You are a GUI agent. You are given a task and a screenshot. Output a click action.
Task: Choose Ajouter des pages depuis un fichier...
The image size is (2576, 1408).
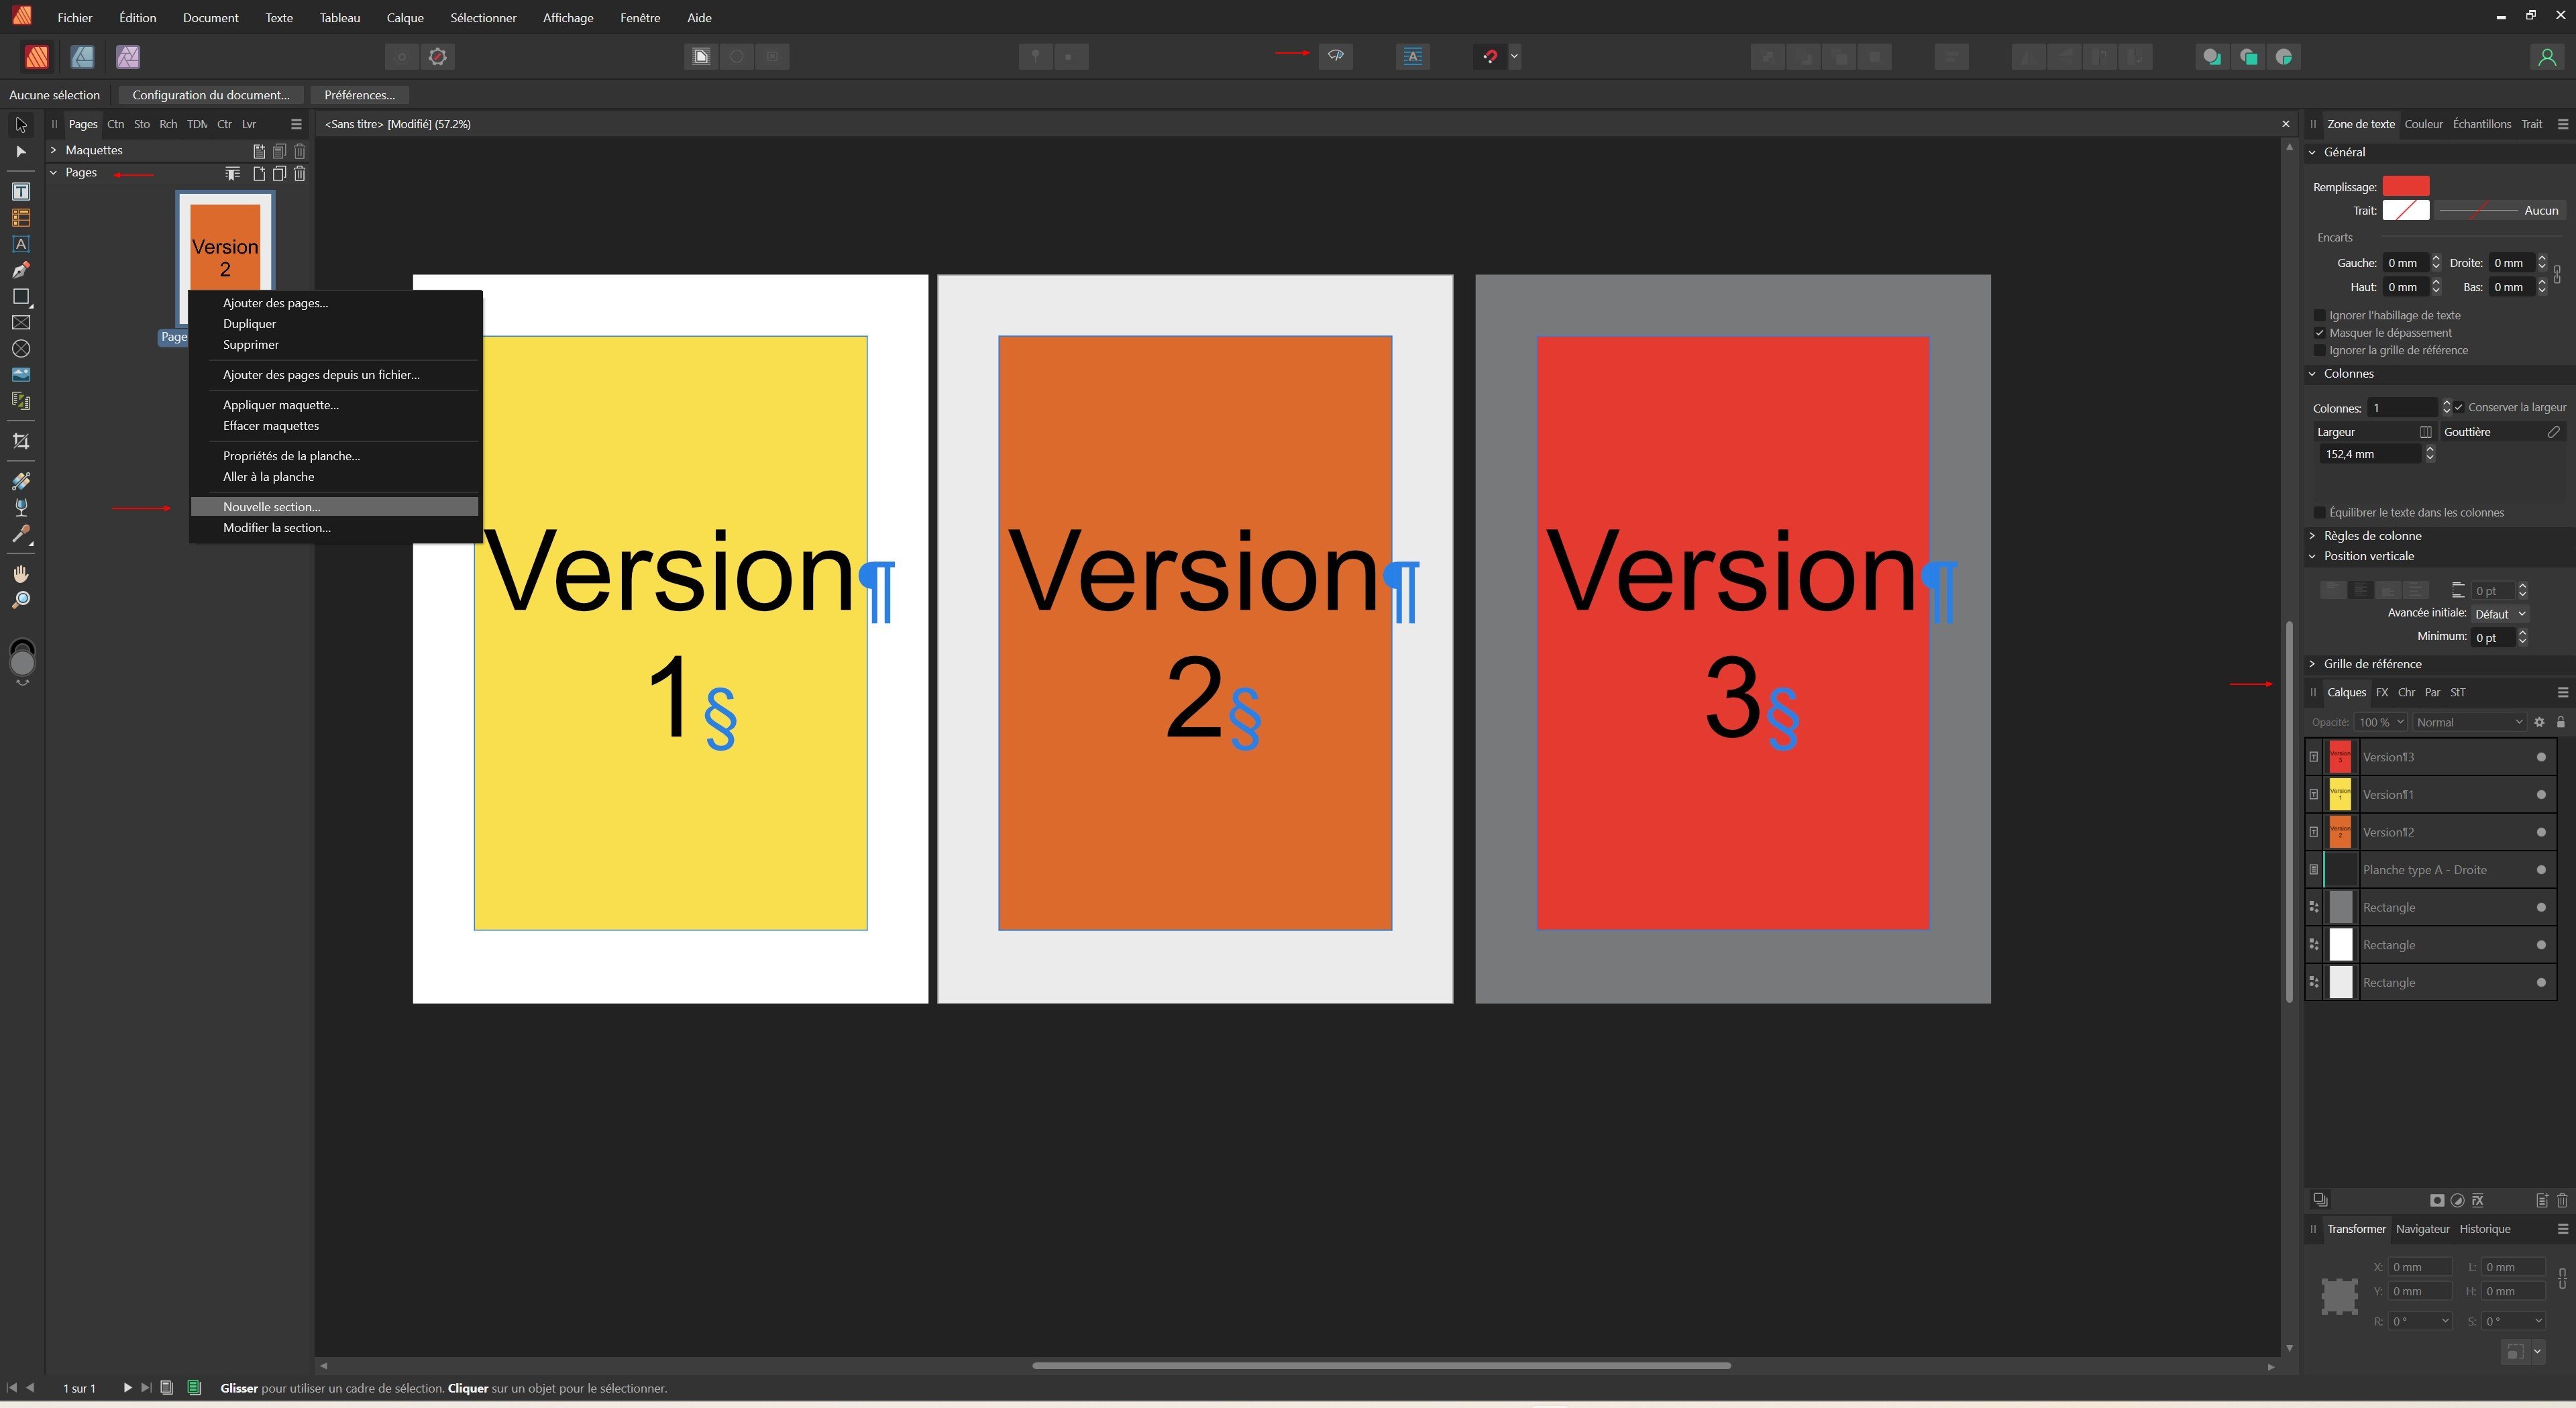pos(334,375)
